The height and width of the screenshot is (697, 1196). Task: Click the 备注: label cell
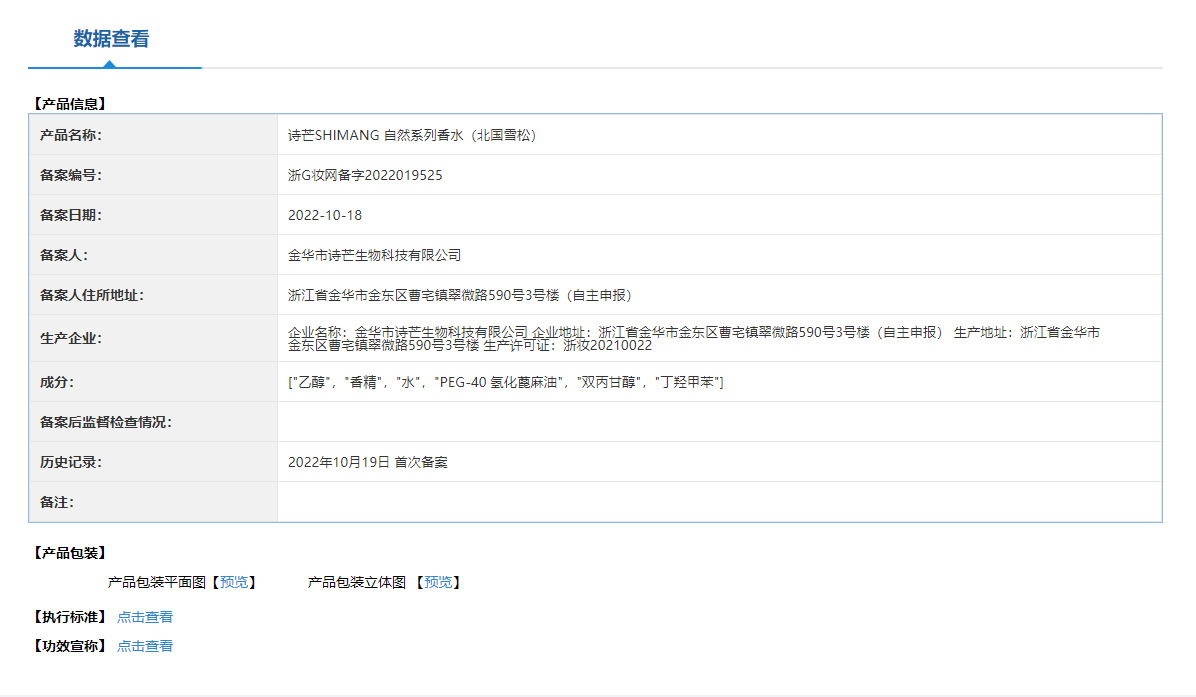click(153, 502)
